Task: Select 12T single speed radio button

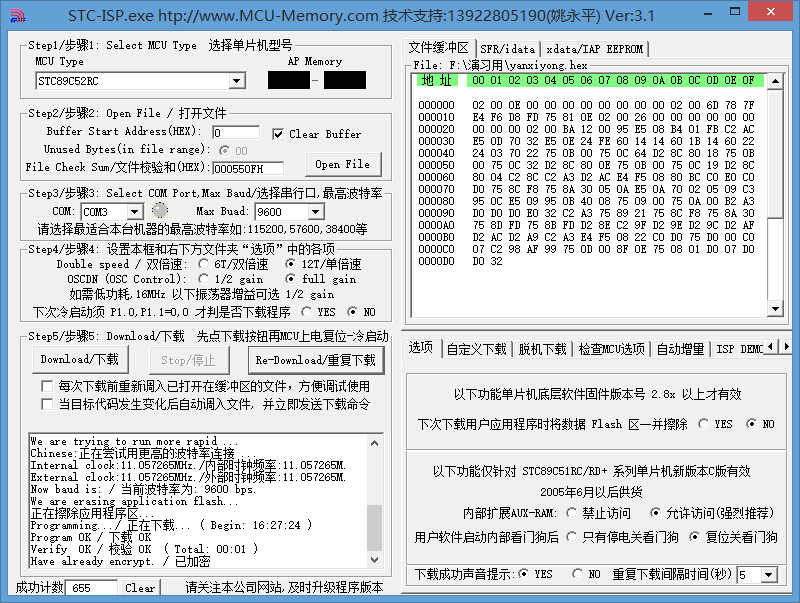Action: (x=290, y=264)
